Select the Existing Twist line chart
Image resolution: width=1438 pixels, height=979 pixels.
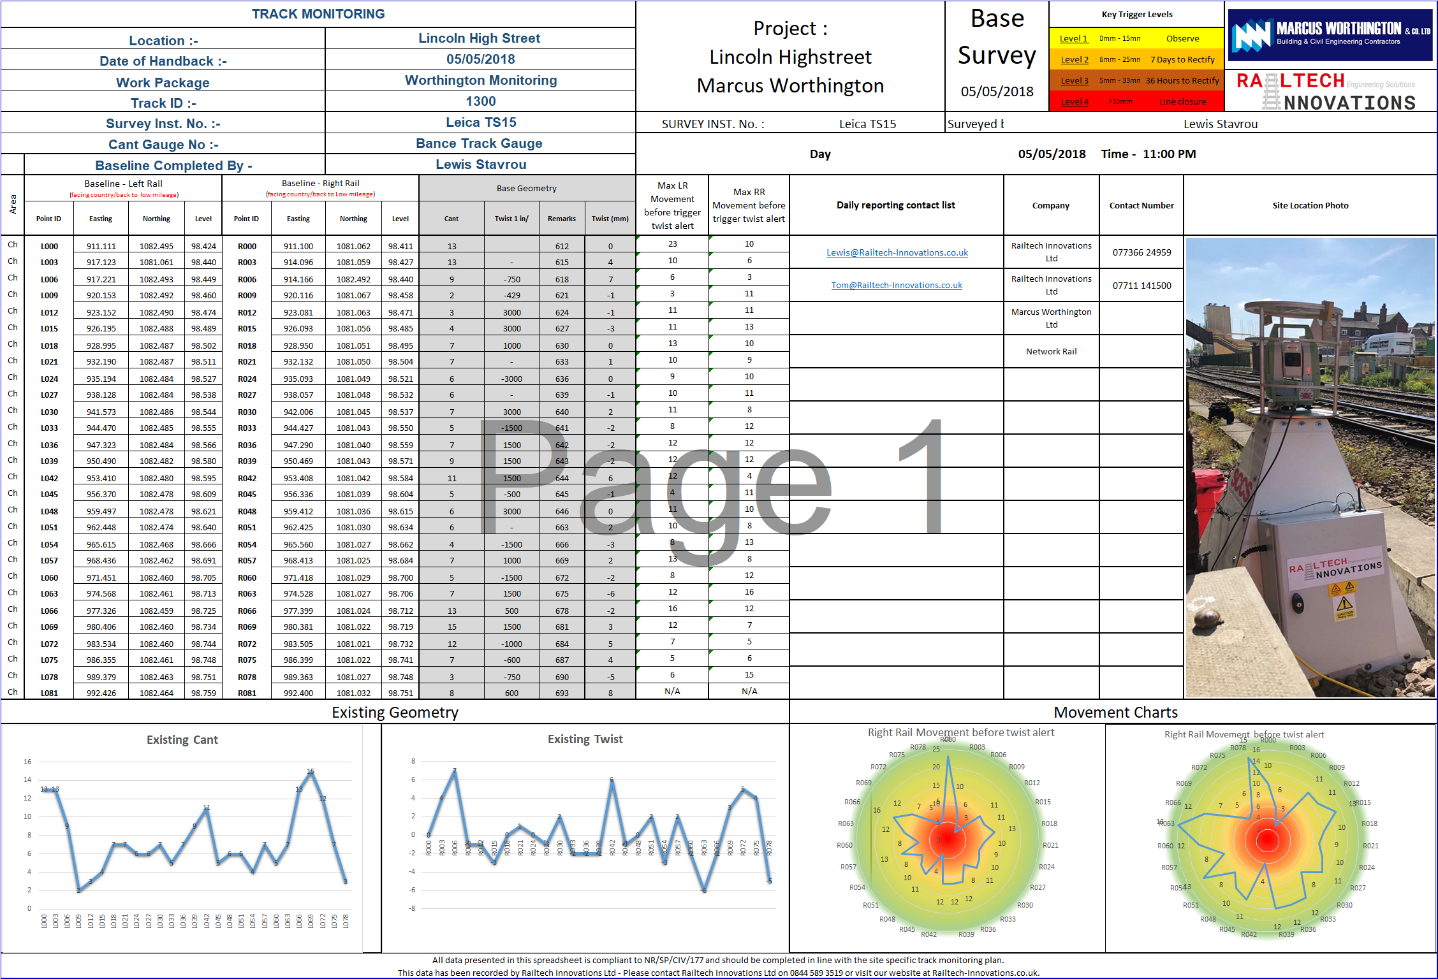585,838
